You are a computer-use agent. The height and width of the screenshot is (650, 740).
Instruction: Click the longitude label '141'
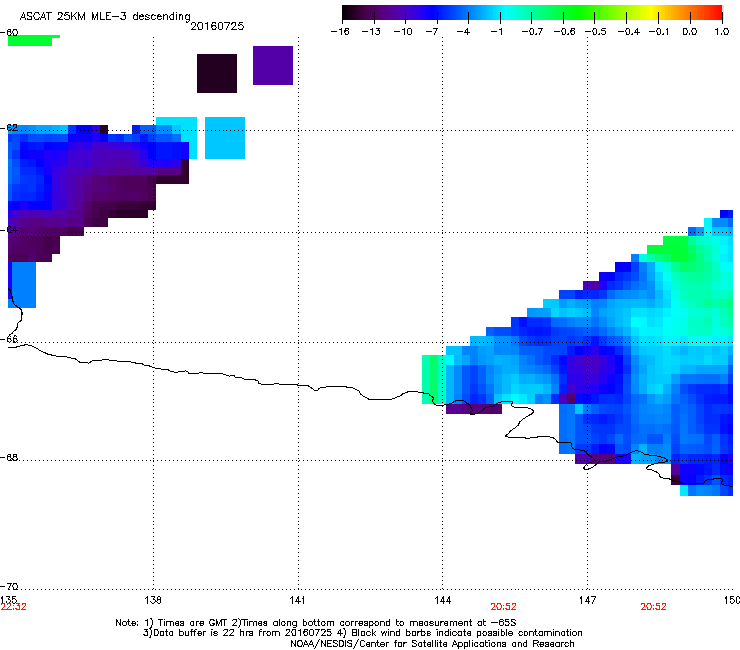point(297,600)
